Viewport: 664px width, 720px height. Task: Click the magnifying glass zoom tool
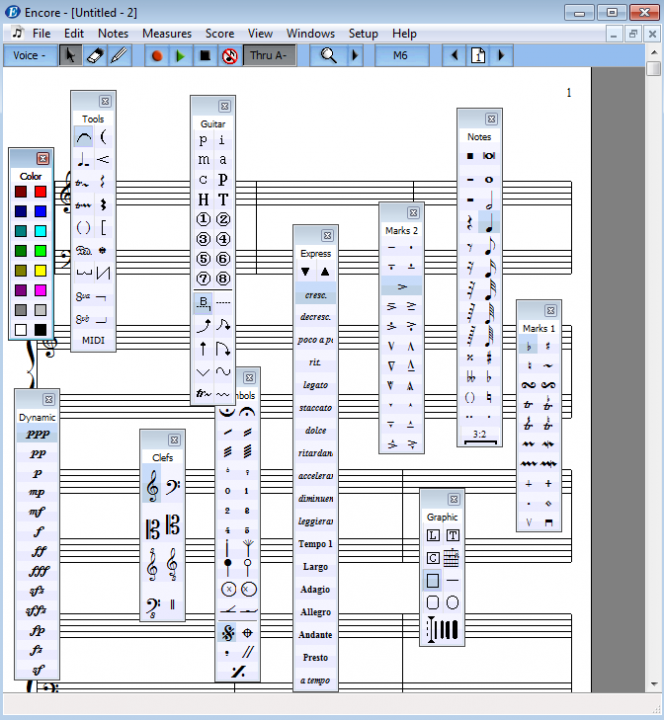click(328, 56)
